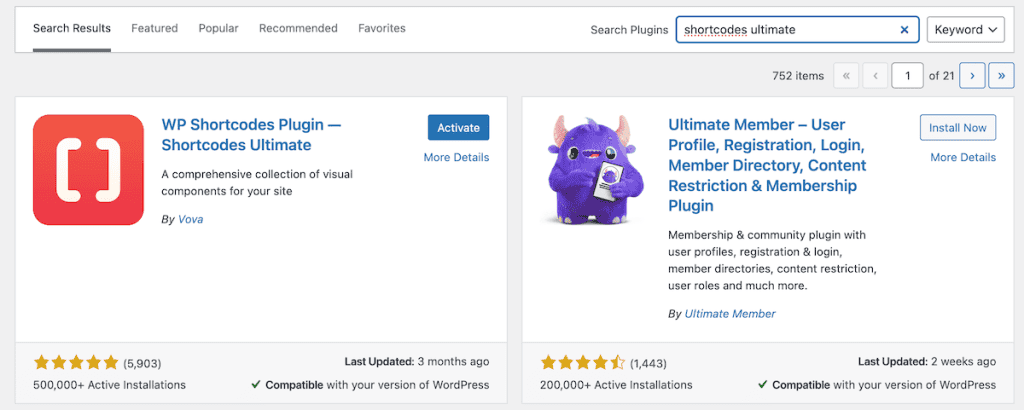Screen dimensions: 1024x410
Task: Go to the previous results page
Action: coord(875,75)
